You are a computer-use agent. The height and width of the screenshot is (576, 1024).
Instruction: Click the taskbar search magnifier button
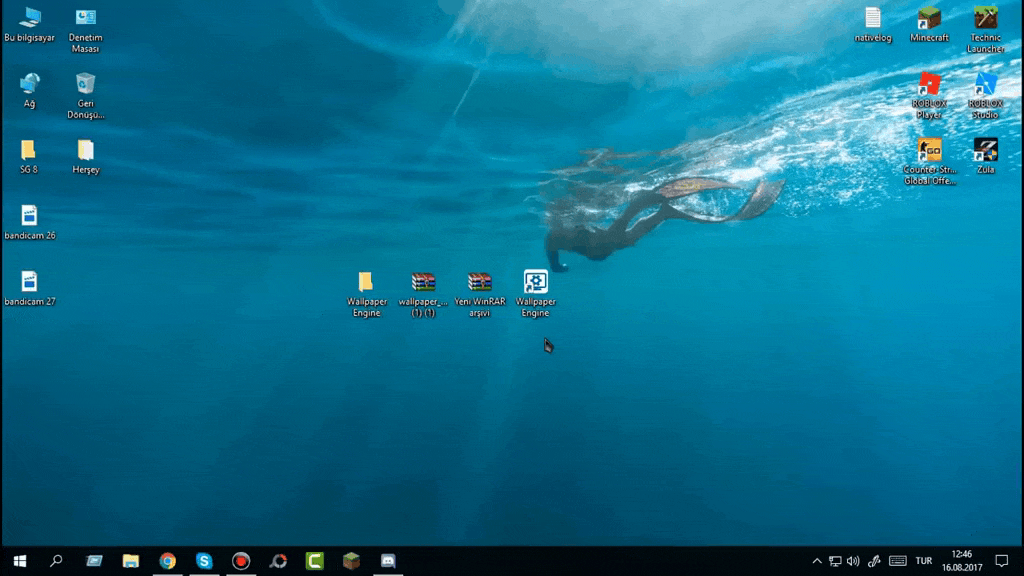click(x=56, y=561)
